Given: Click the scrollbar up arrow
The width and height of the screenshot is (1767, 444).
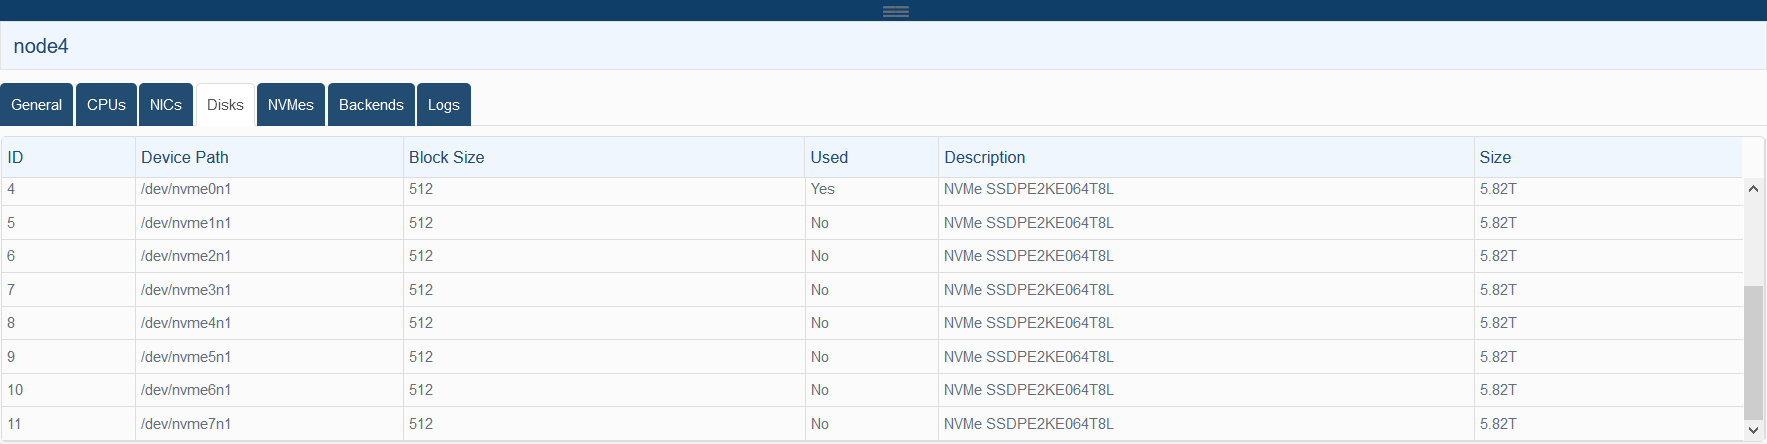Looking at the screenshot, I should point(1753,188).
